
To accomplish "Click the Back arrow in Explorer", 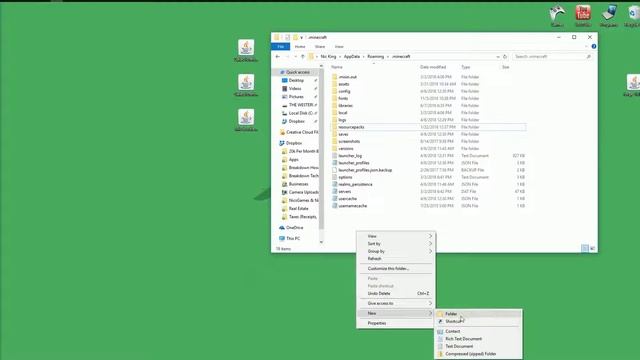I will 278,57.
